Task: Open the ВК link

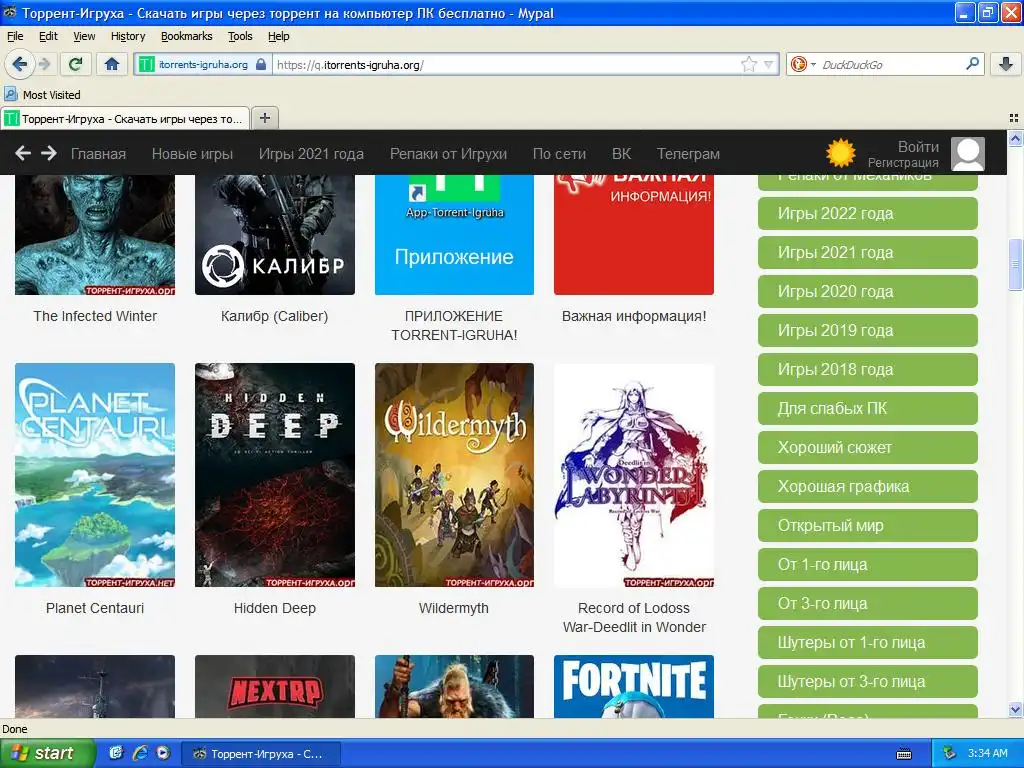Action: (621, 154)
